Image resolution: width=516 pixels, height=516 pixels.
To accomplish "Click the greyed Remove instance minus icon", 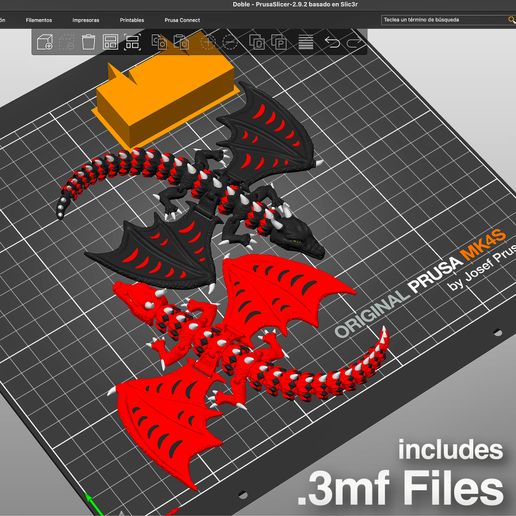I will click(x=230, y=43).
